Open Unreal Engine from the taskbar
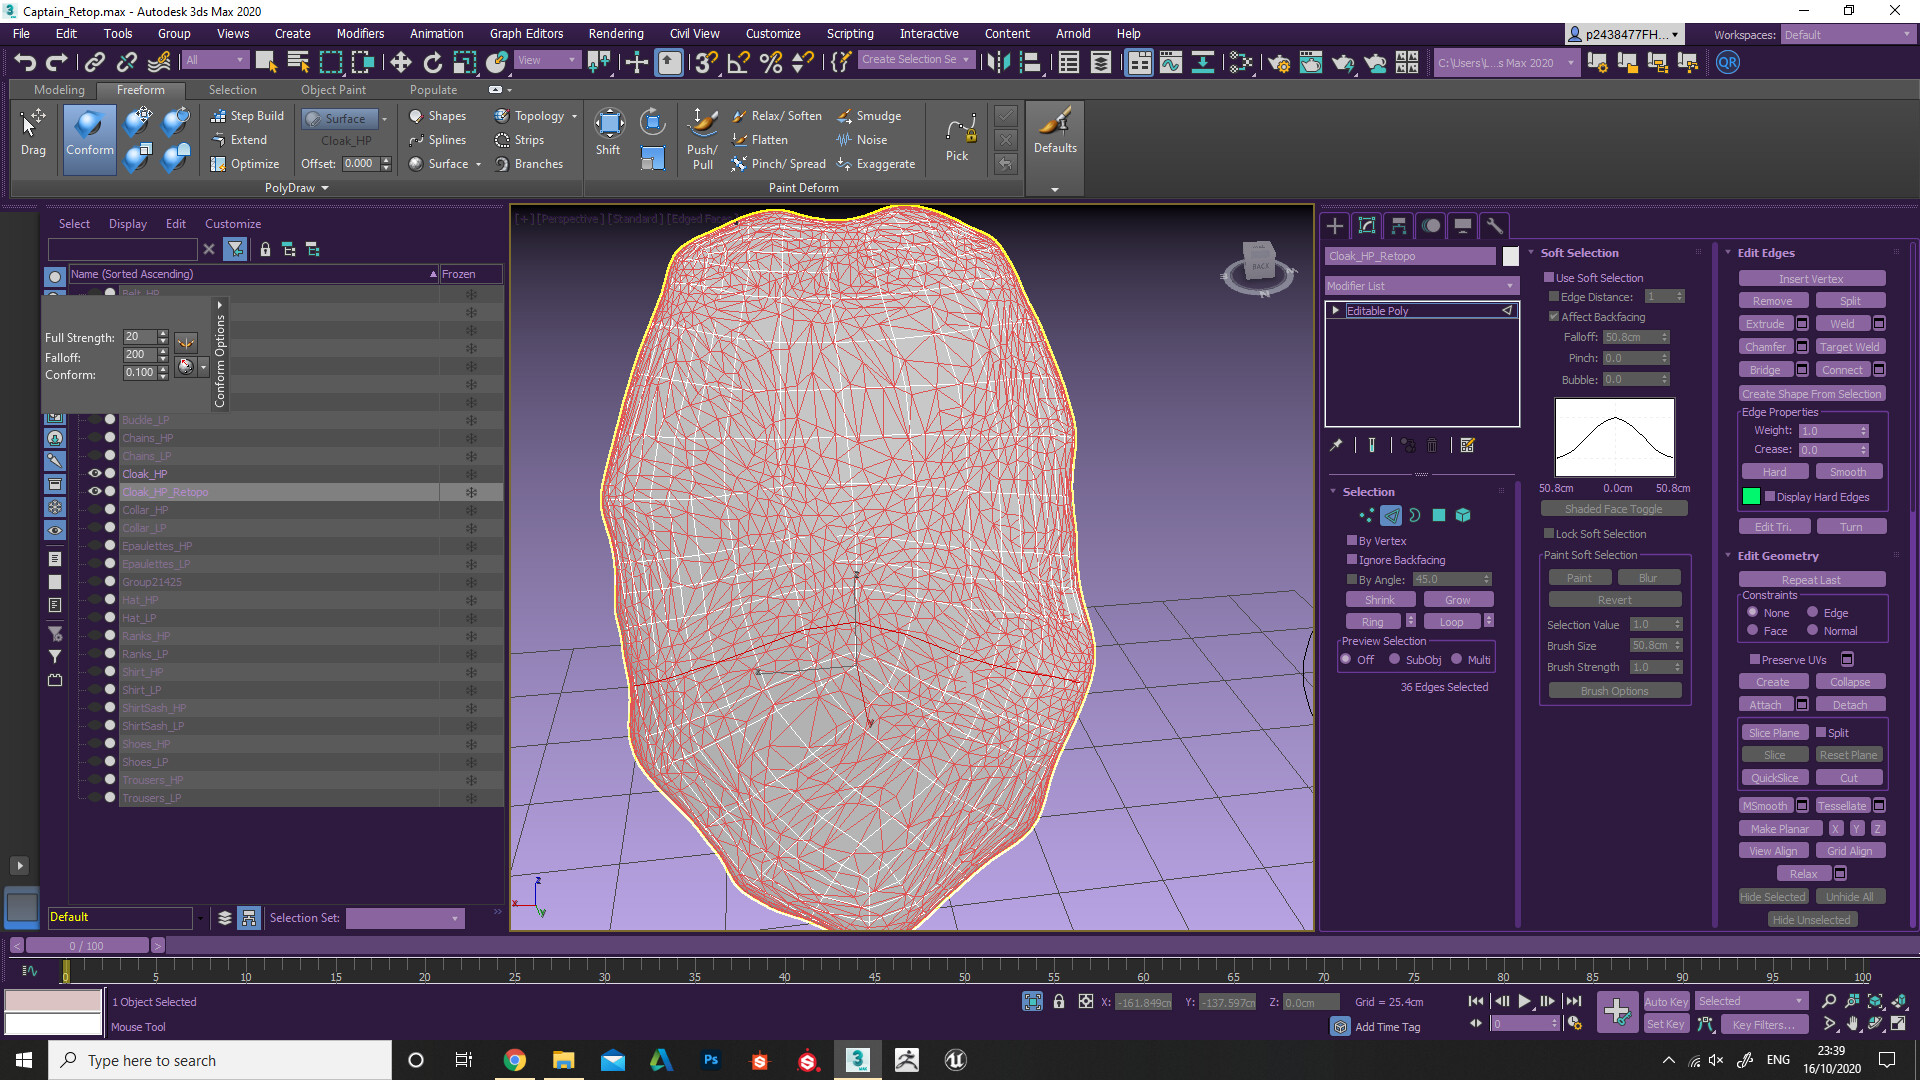This screenshot has height=1080, width=1920. [955, 1060]
